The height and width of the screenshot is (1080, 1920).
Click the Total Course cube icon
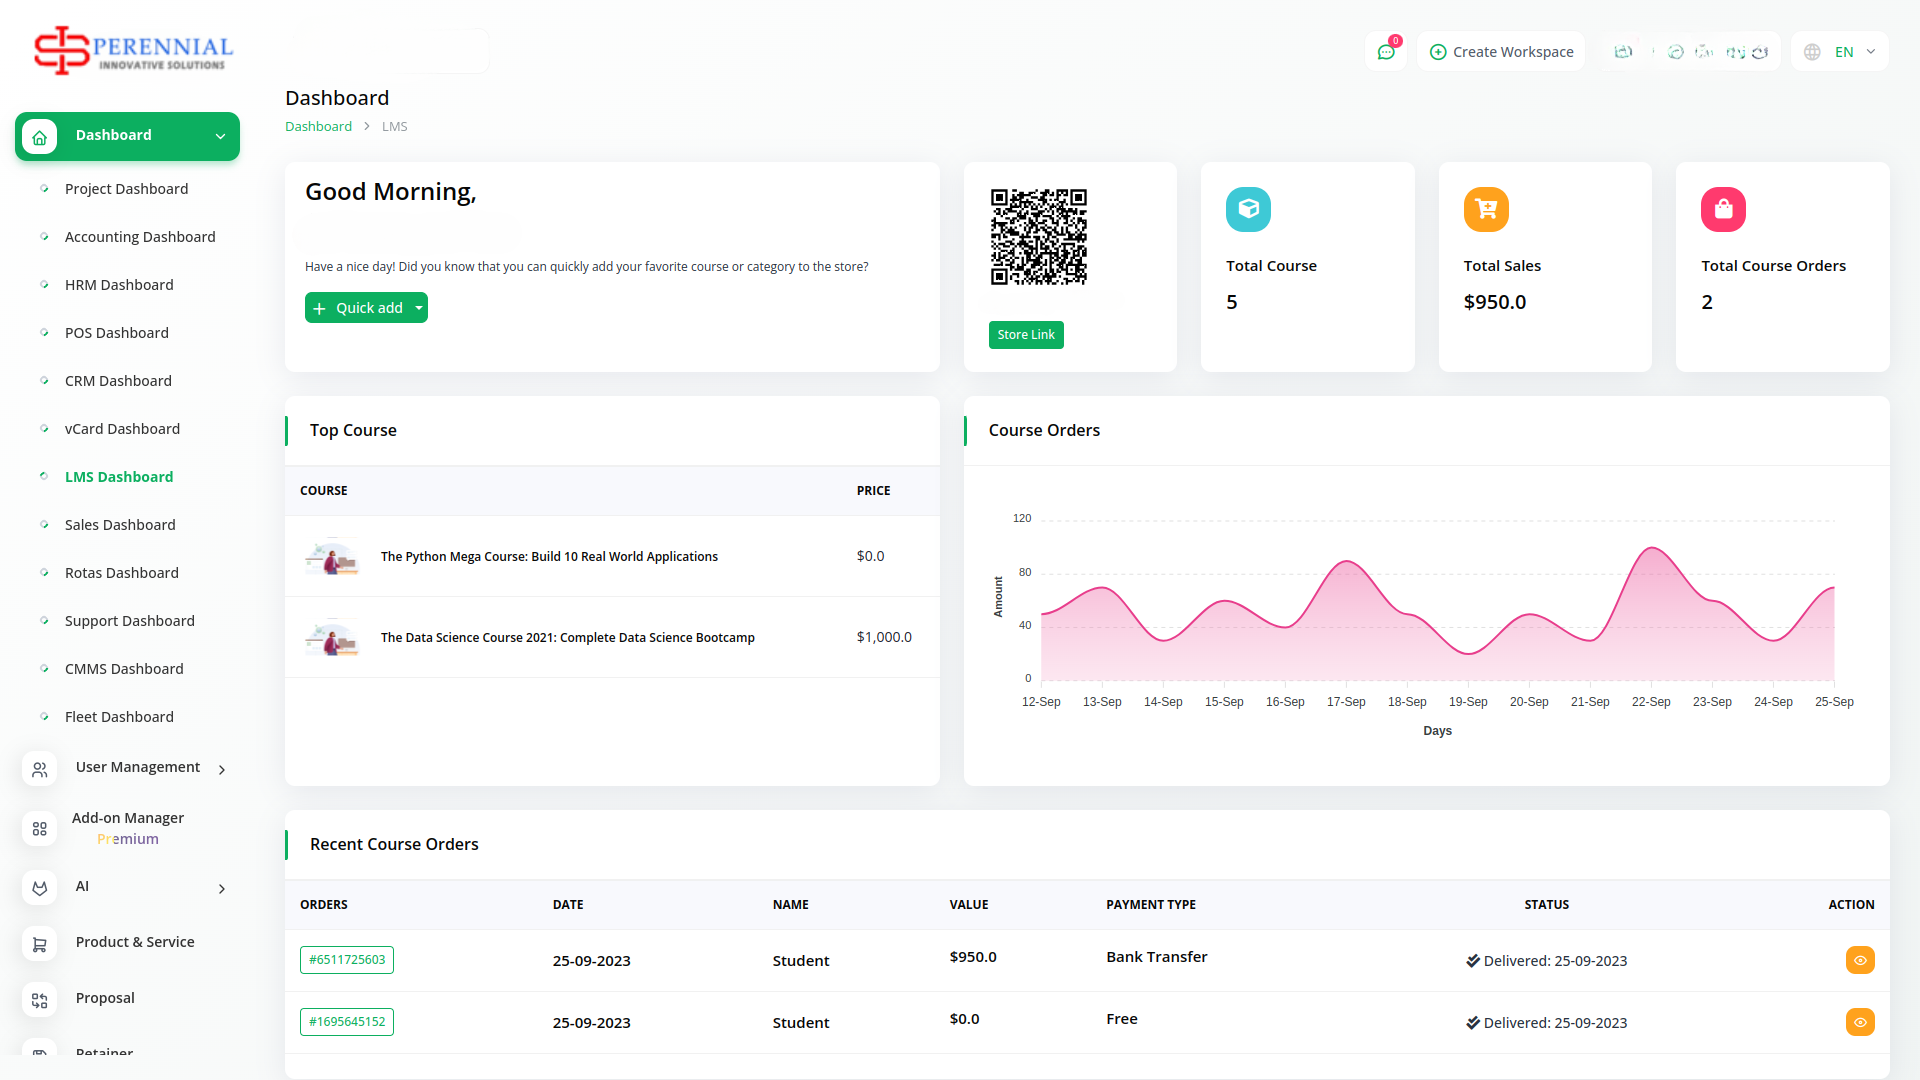pyautogui.click(x=1248, y=209)
